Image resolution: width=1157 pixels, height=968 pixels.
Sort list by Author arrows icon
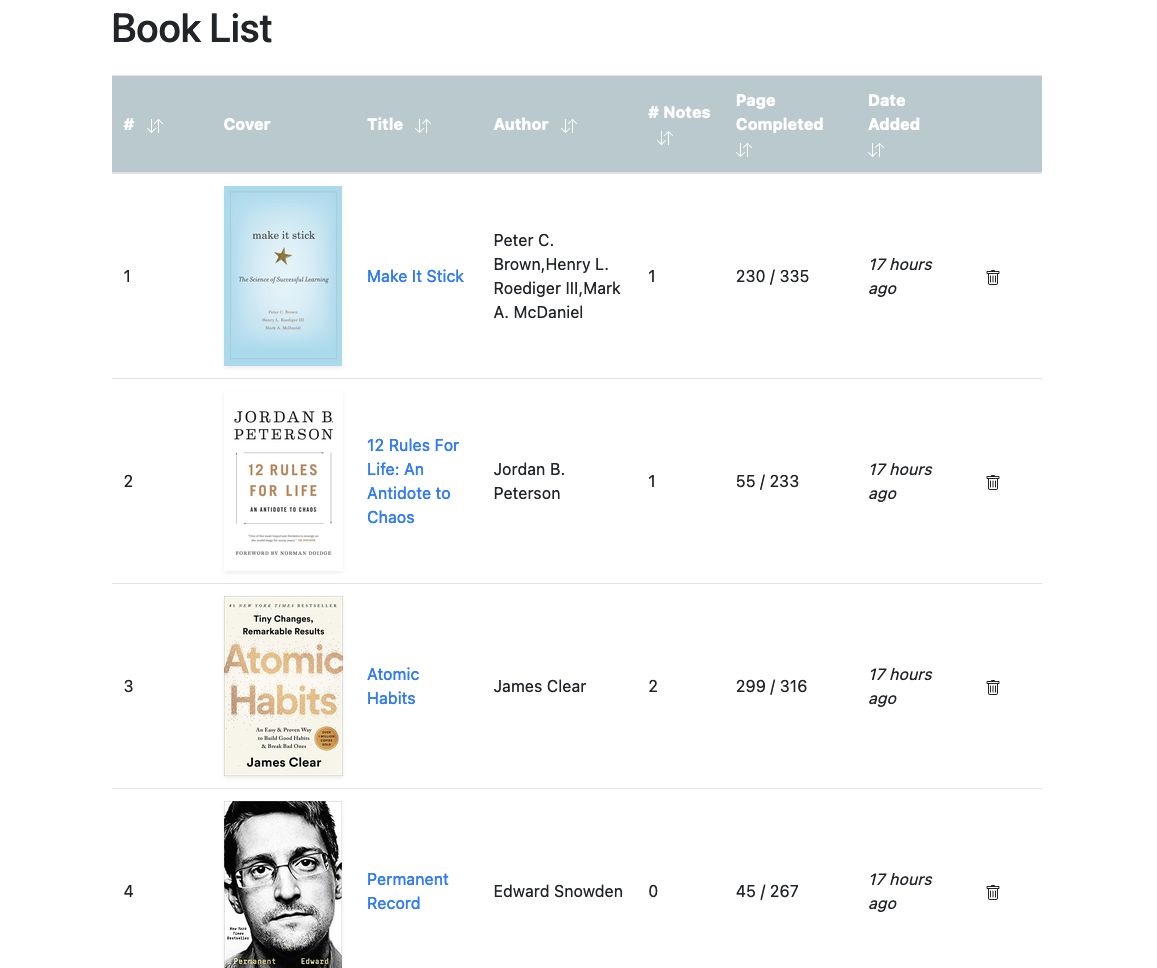tap(568, 126)
